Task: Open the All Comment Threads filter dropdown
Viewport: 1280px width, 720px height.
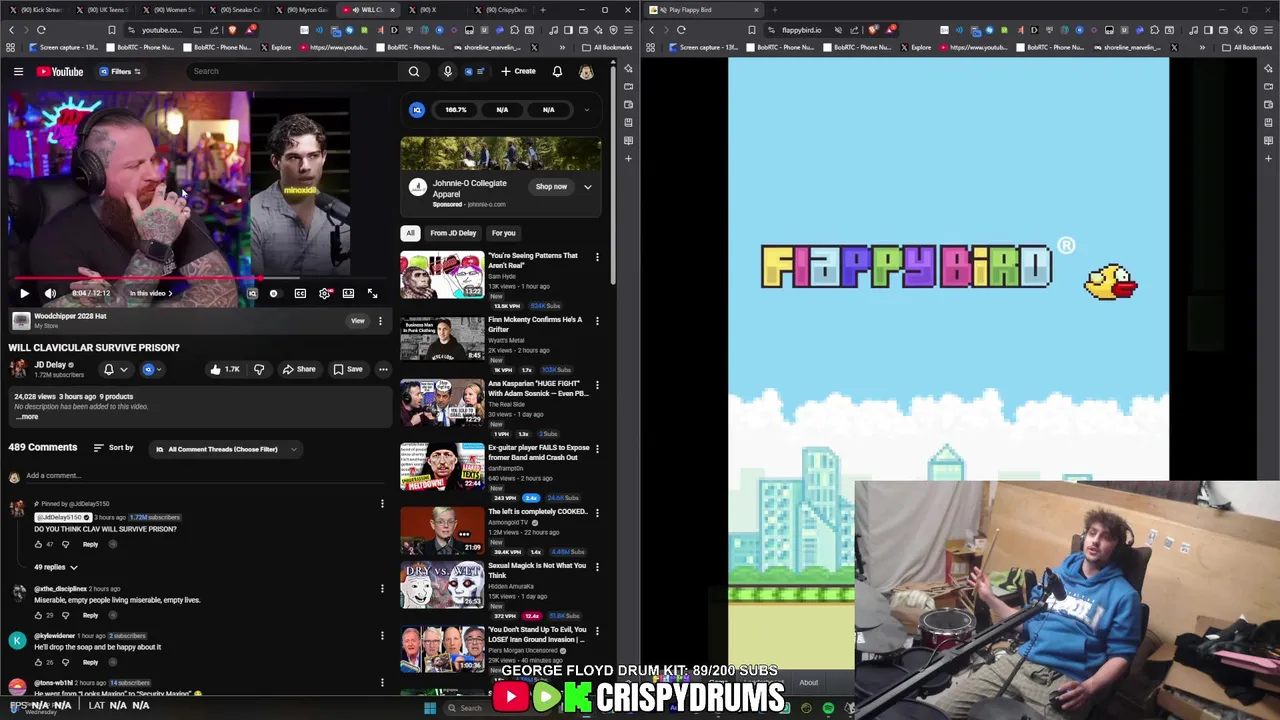Action: coord(226,449)
